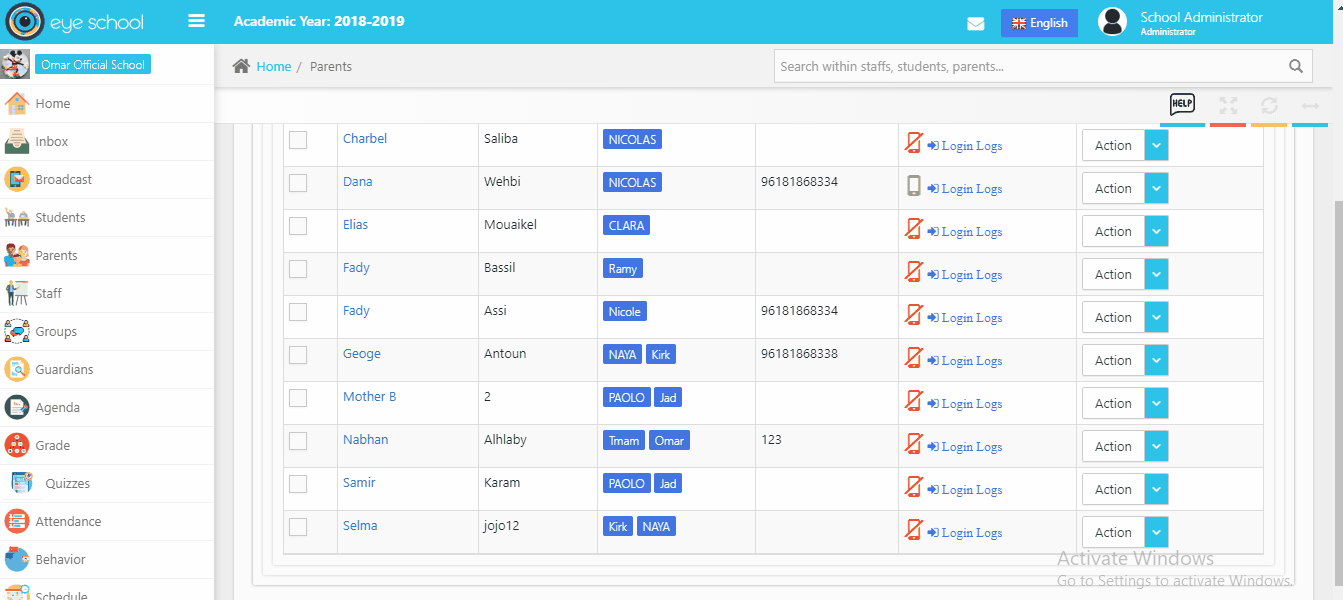Toggle fullscreen with the expand arrows icon

(1228, 106)
